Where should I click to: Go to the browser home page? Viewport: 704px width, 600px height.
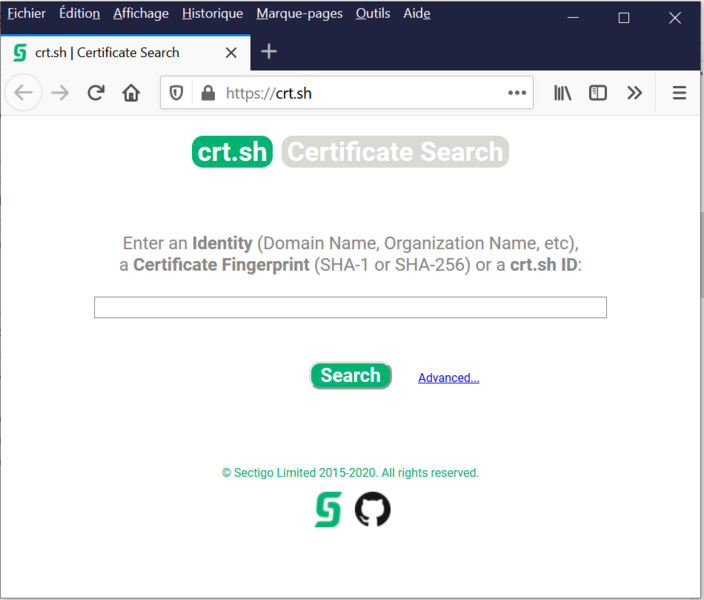point(131,93)
